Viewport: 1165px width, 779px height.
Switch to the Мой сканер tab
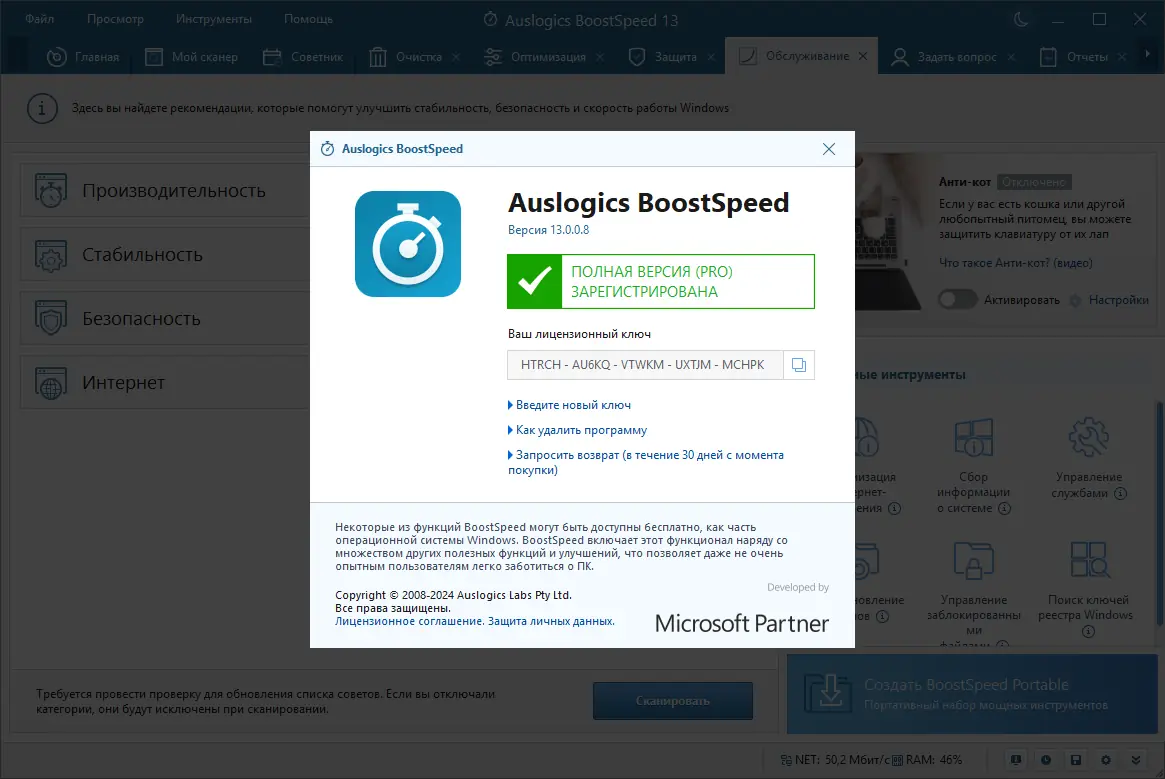click(x=192, y=56)
